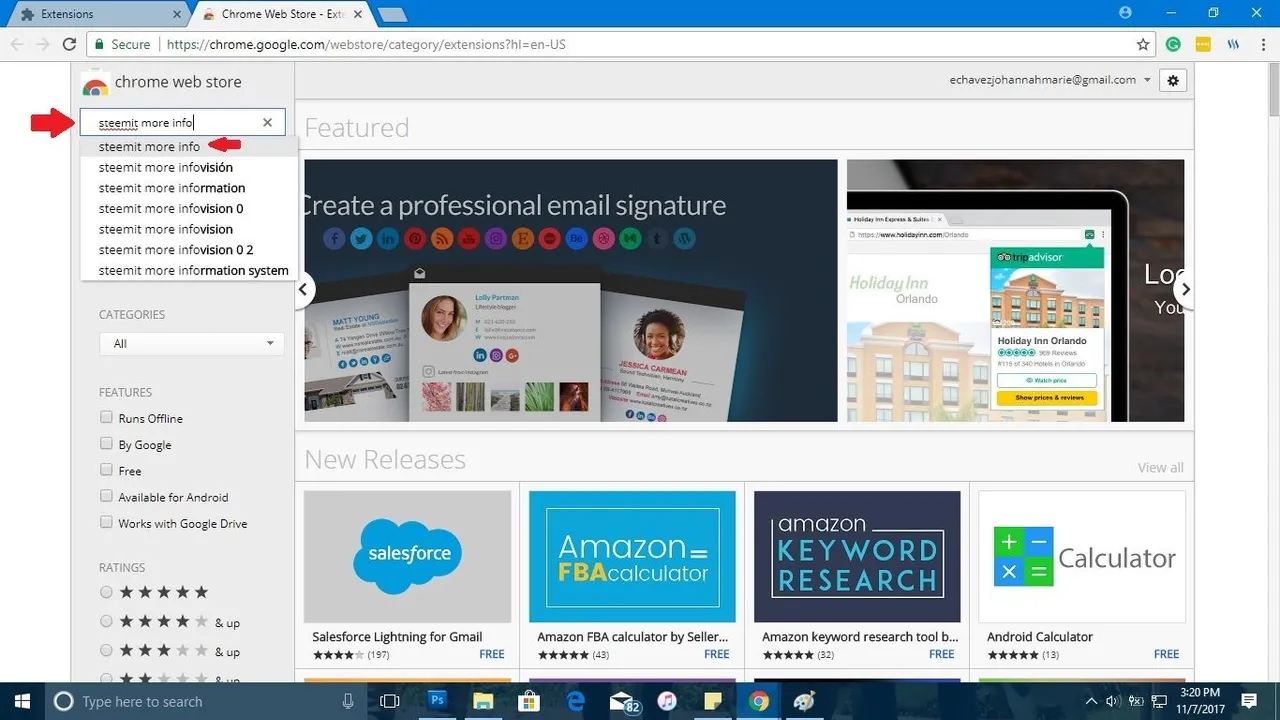Image resolution: width=1280 pixels, height=720 pixels.
Task: Open the email signature featured banner
Action: coord(571,290)
